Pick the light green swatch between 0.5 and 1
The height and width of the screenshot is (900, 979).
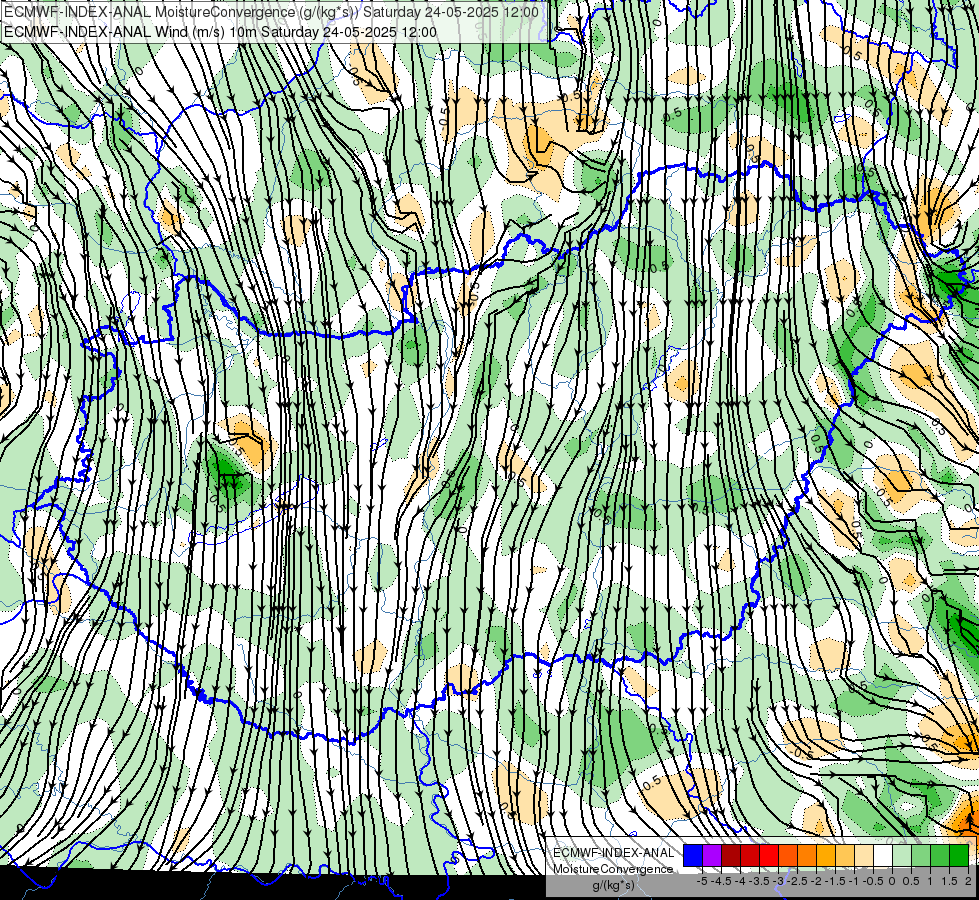(921, 855)
